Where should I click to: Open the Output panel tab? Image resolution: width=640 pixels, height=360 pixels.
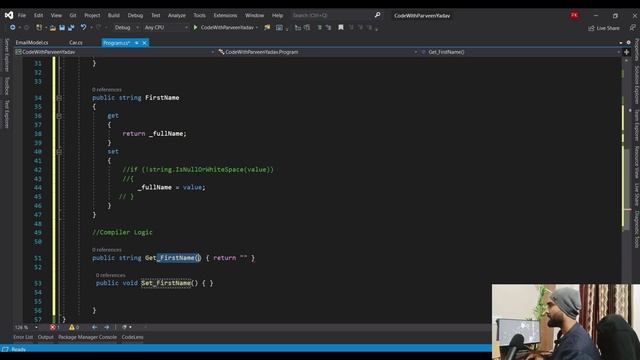coord(46,337)
